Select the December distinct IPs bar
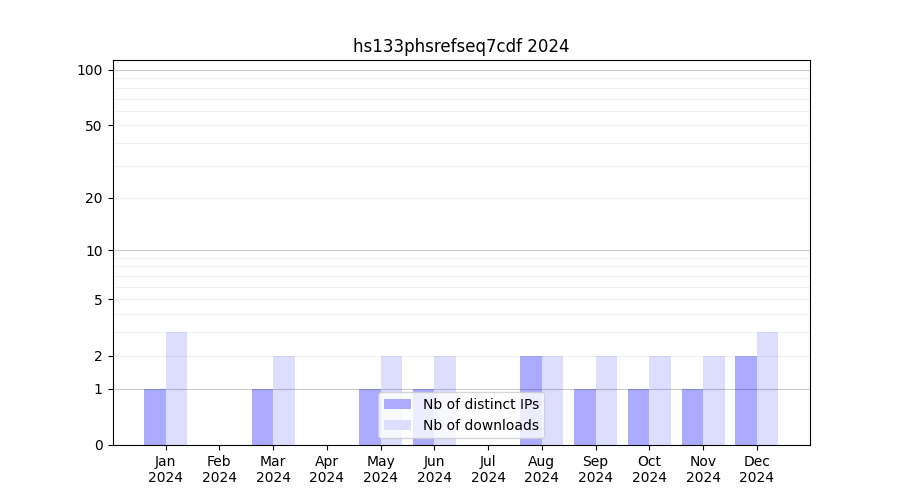The width and height of the screenshot is (900, 500). (746, 400)
